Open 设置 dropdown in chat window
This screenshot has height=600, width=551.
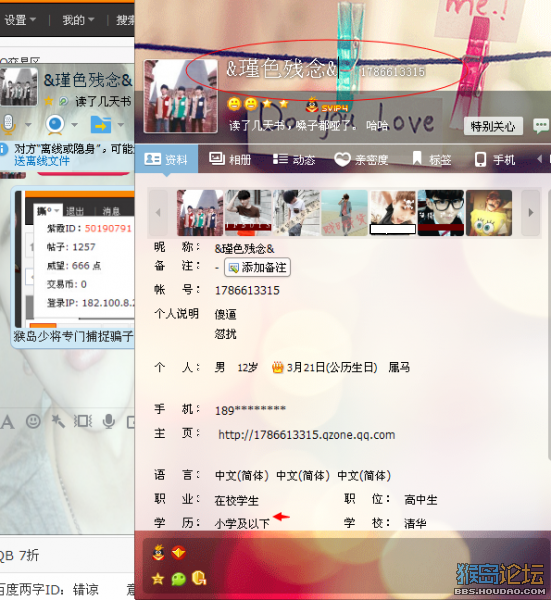pos(20,20)
